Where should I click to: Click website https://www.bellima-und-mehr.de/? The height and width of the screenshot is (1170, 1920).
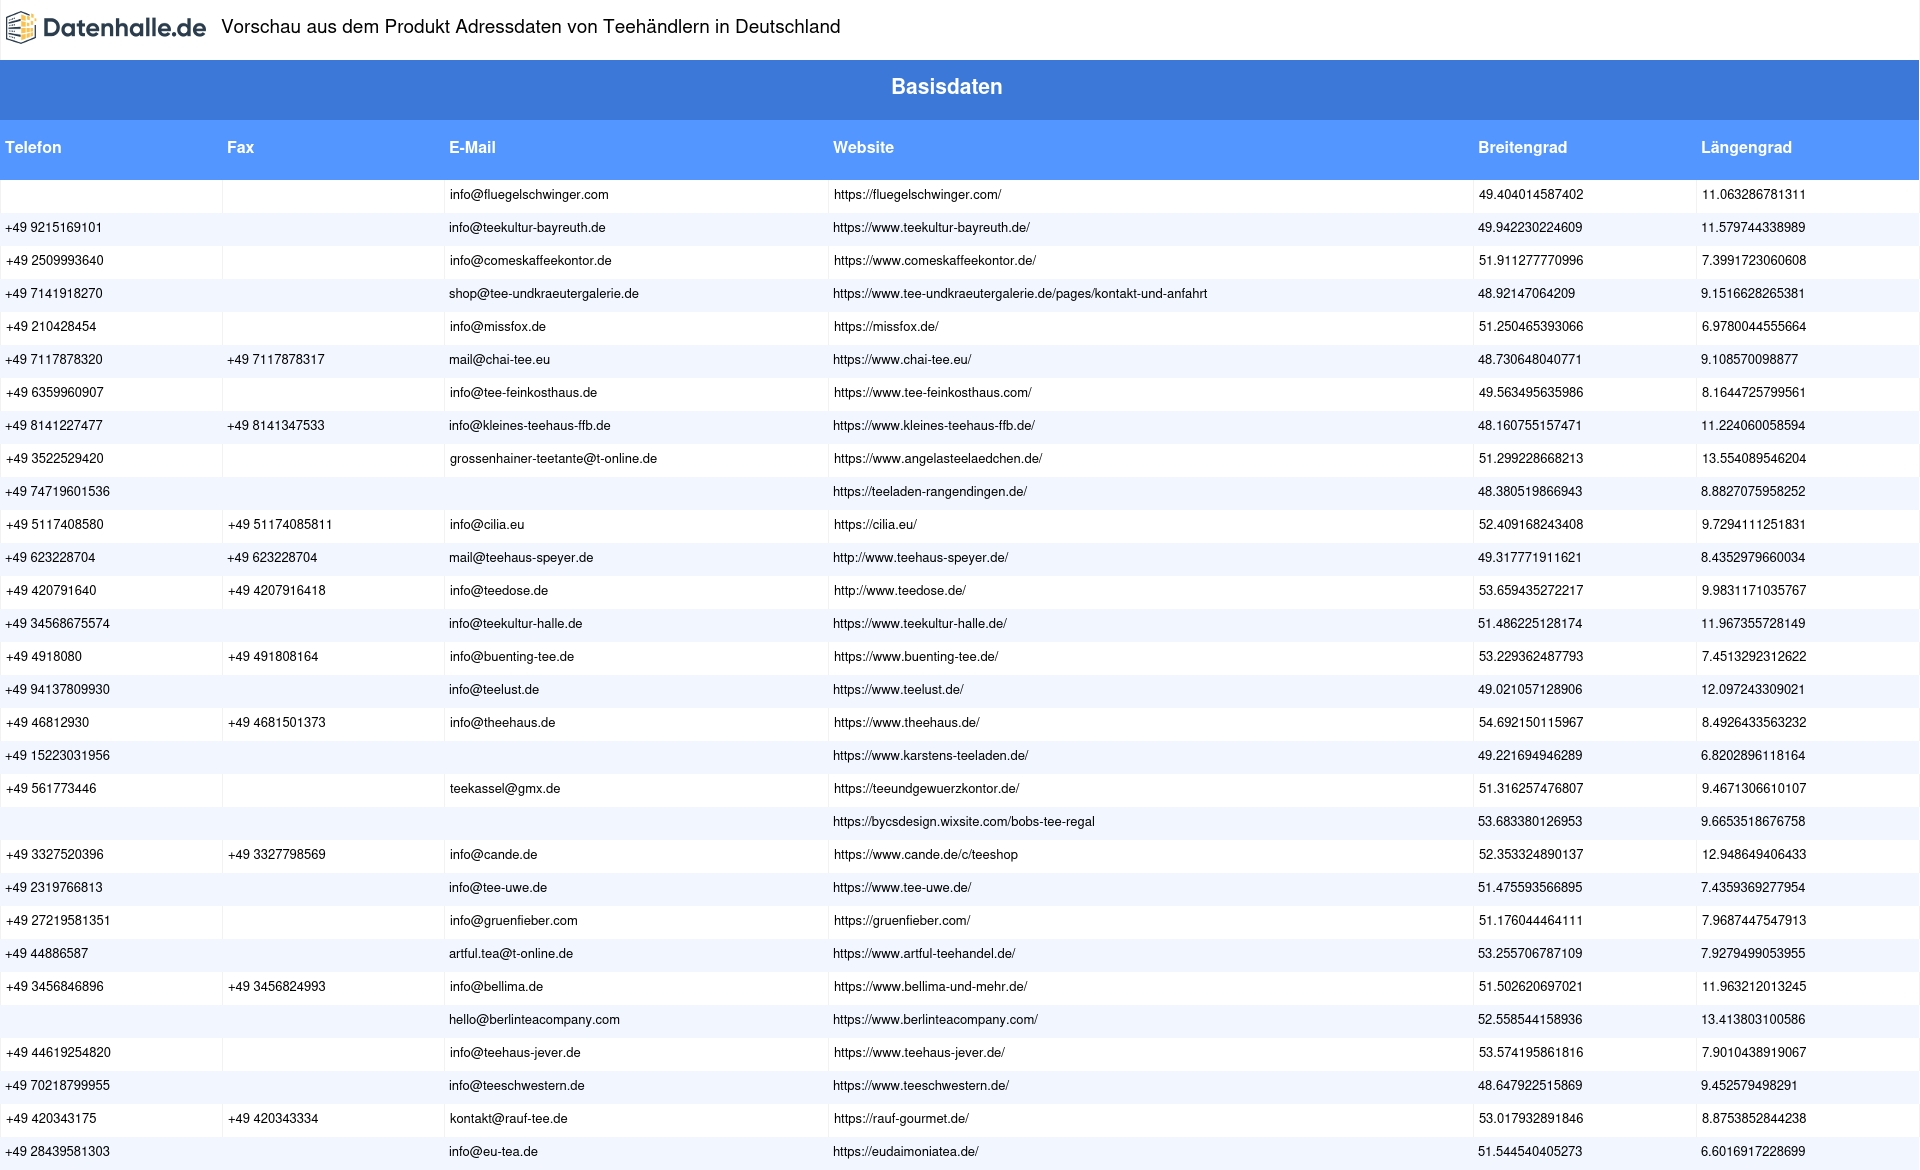tap(931, 987)
